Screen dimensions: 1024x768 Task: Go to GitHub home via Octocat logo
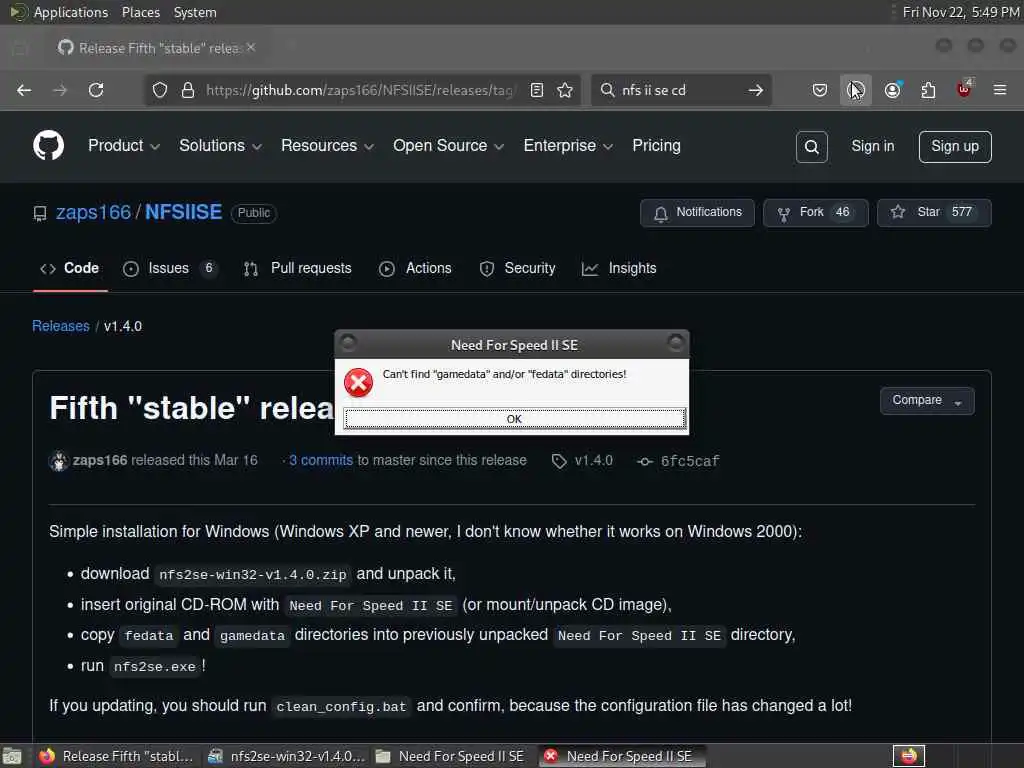coord(49,146)
